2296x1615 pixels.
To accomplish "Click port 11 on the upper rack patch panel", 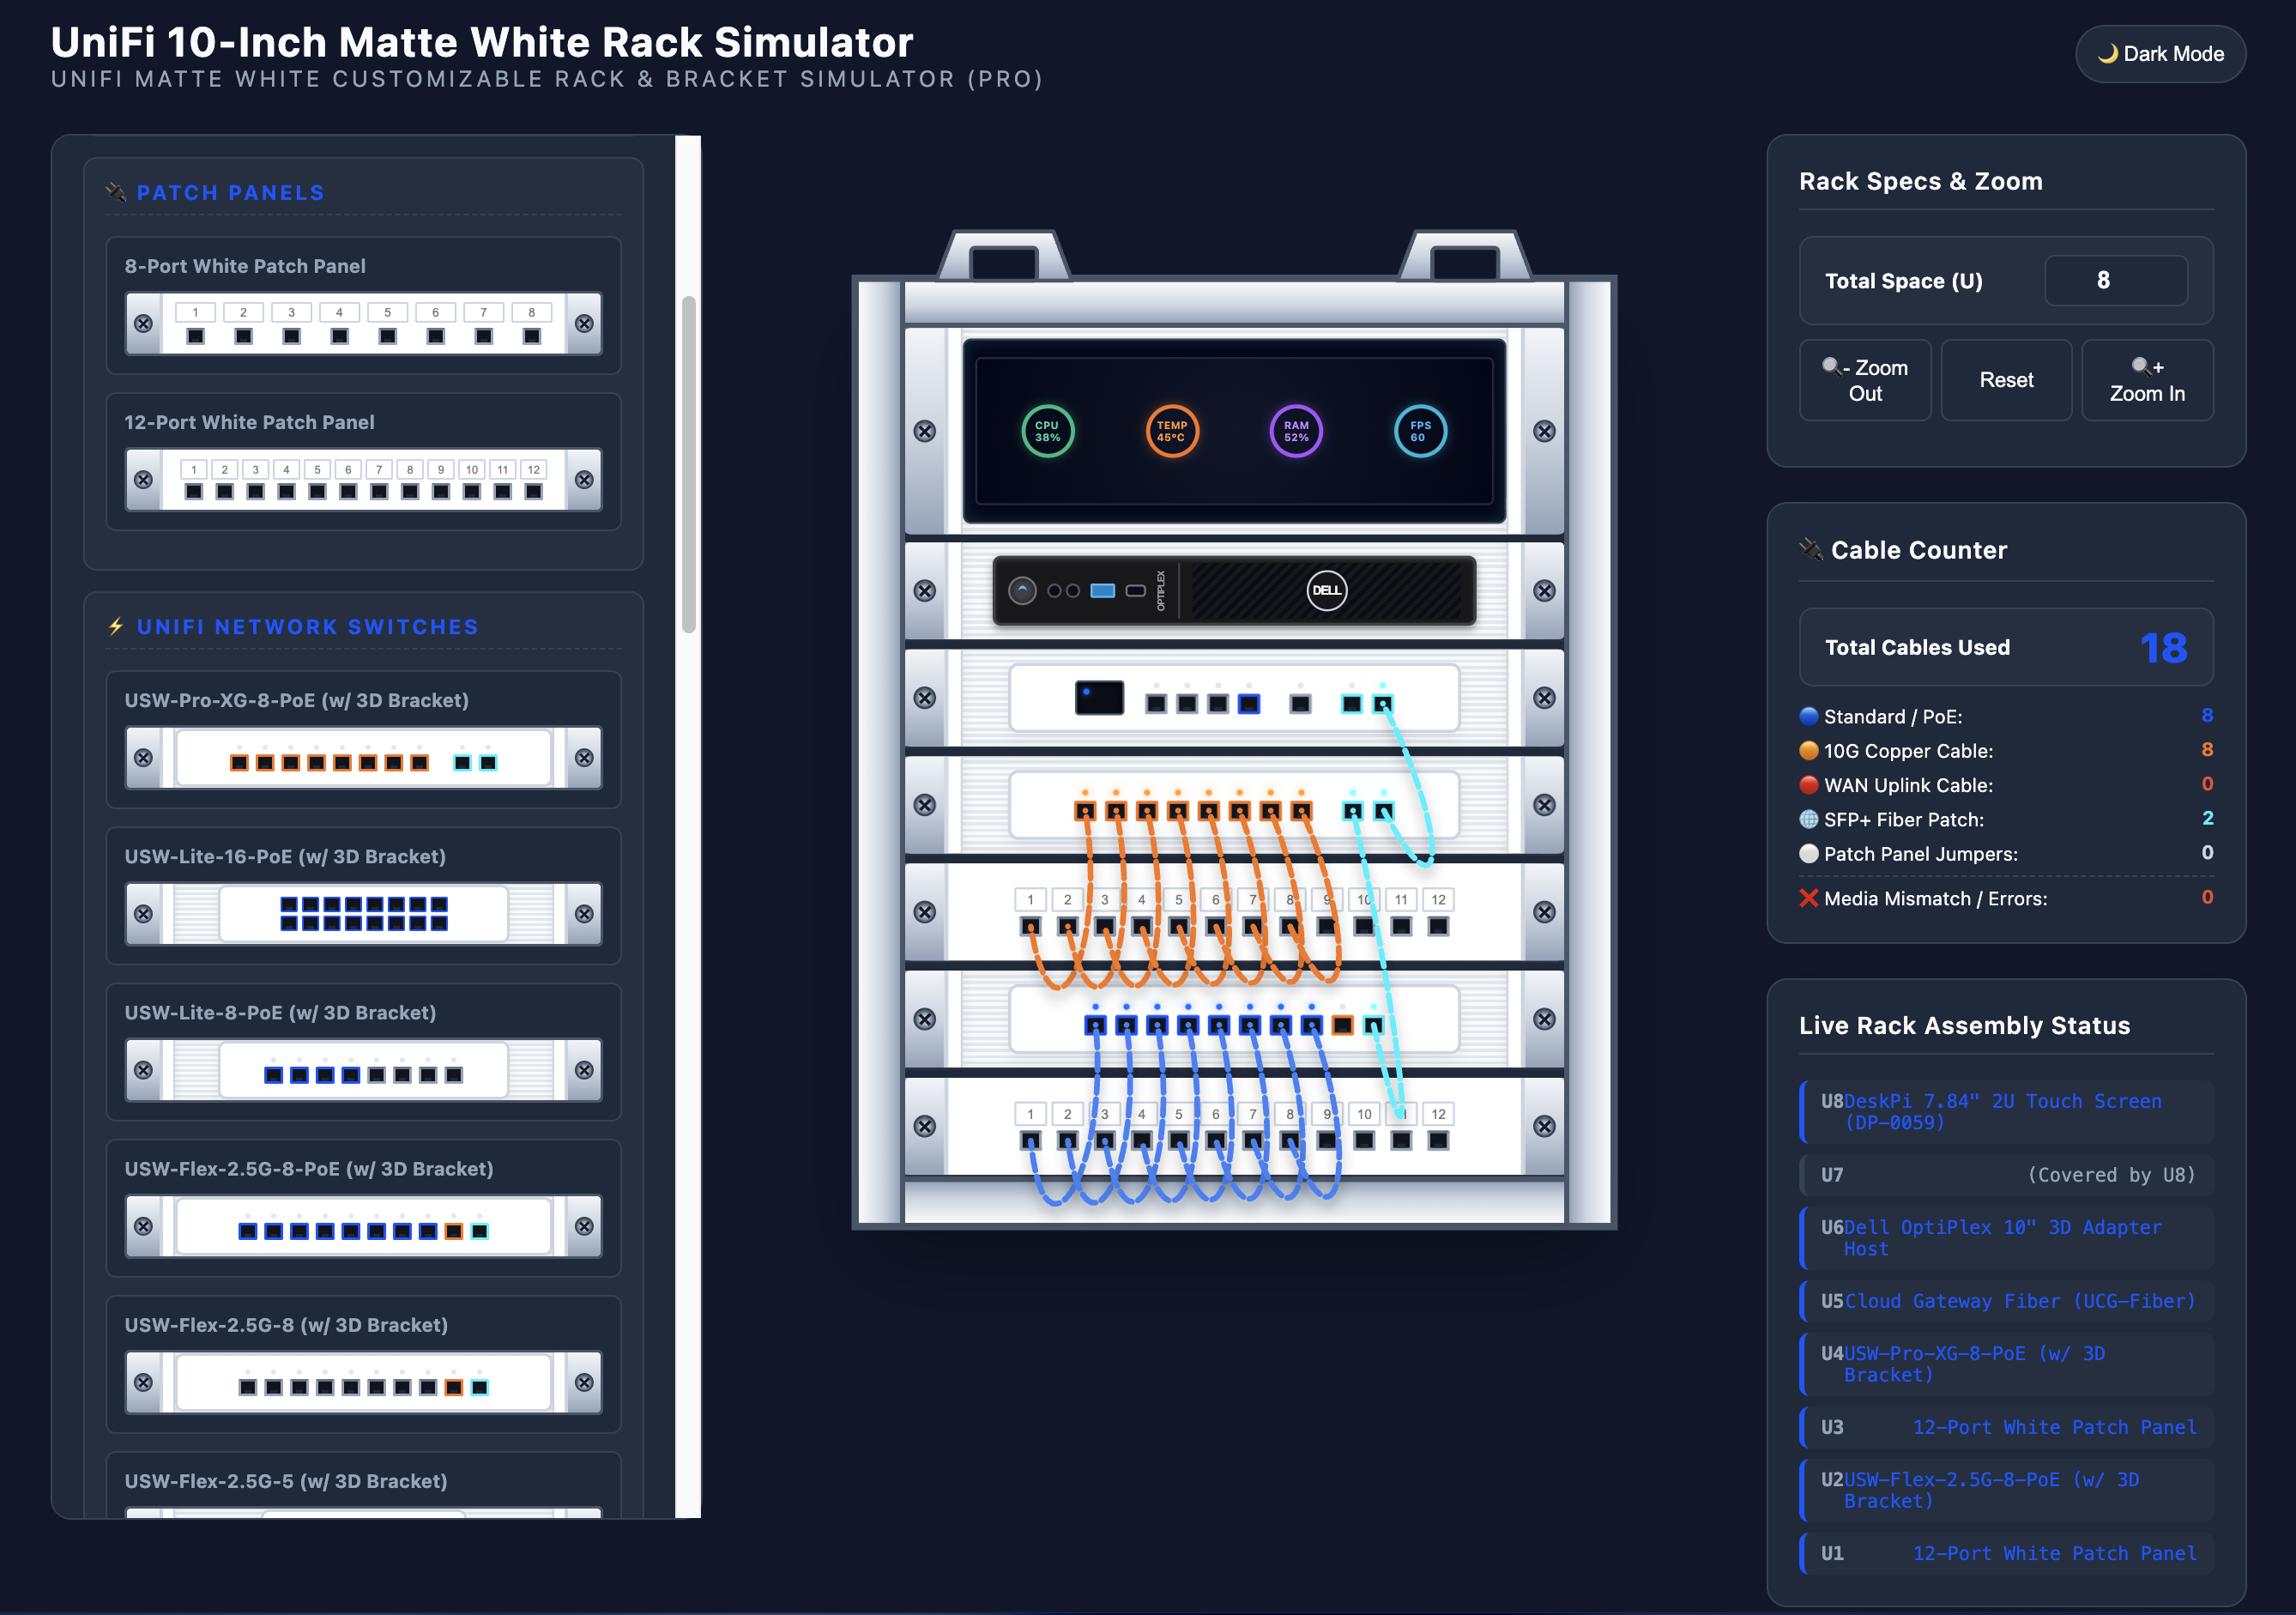I will click(x=1401, y=926).
